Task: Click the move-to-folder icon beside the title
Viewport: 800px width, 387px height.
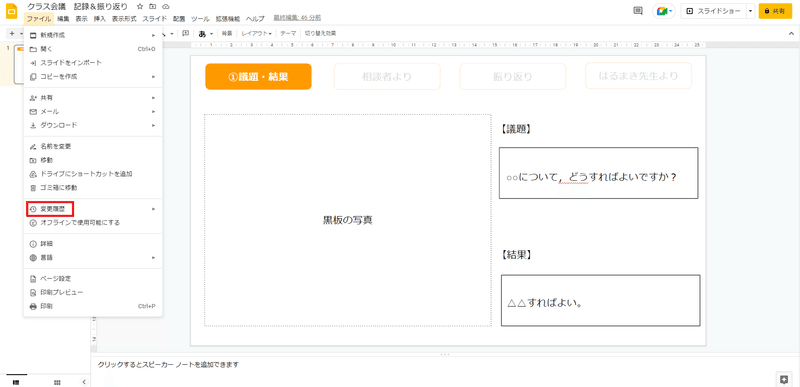Action: [x=153, y=7]
